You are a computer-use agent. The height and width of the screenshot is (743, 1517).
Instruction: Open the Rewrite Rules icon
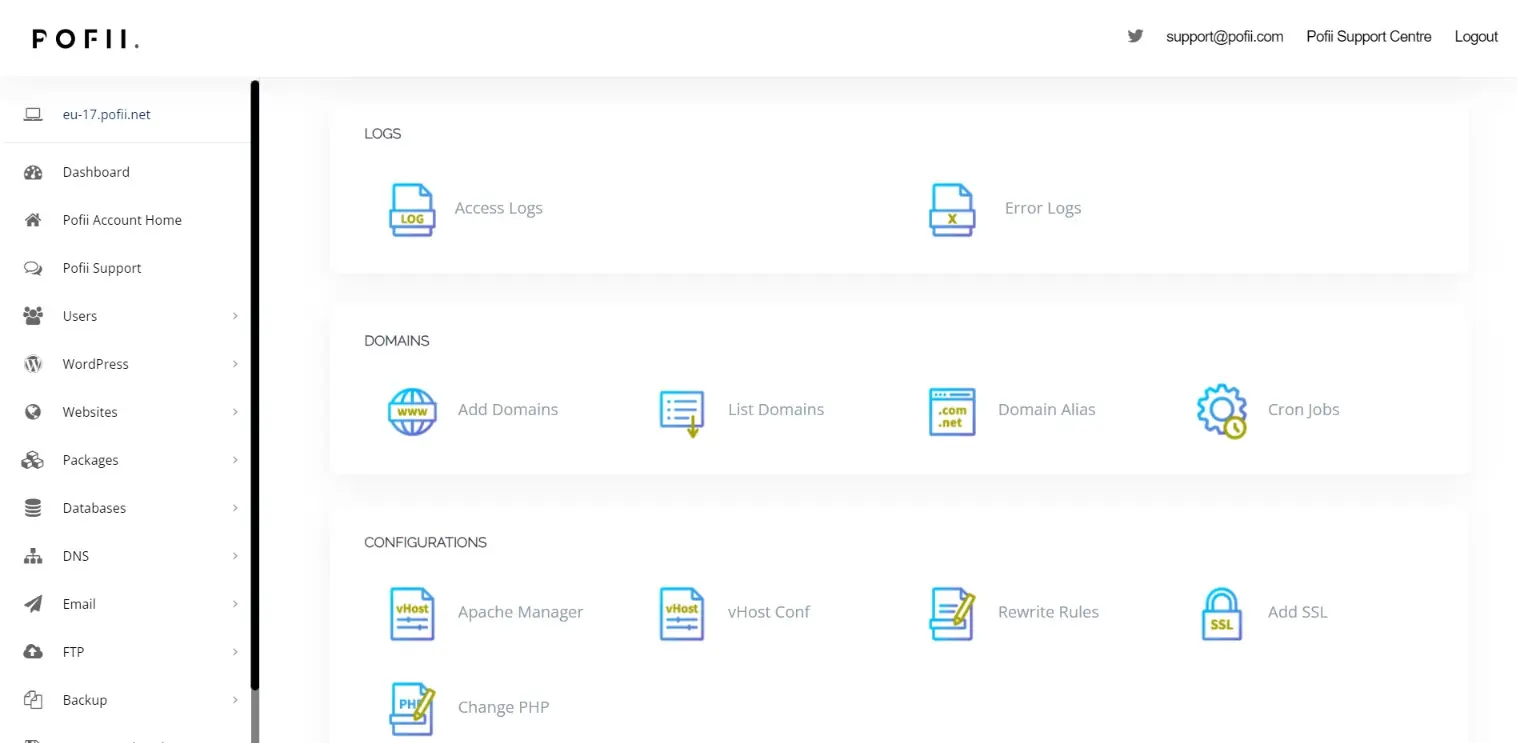952,613
